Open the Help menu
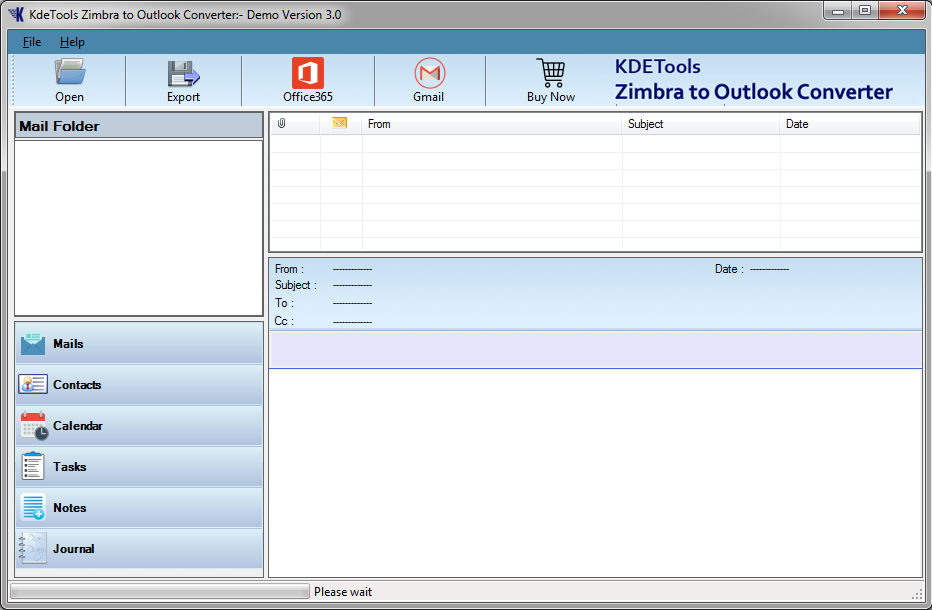The width and height of the screenshot is (932, 610). (x=72, y=42)
